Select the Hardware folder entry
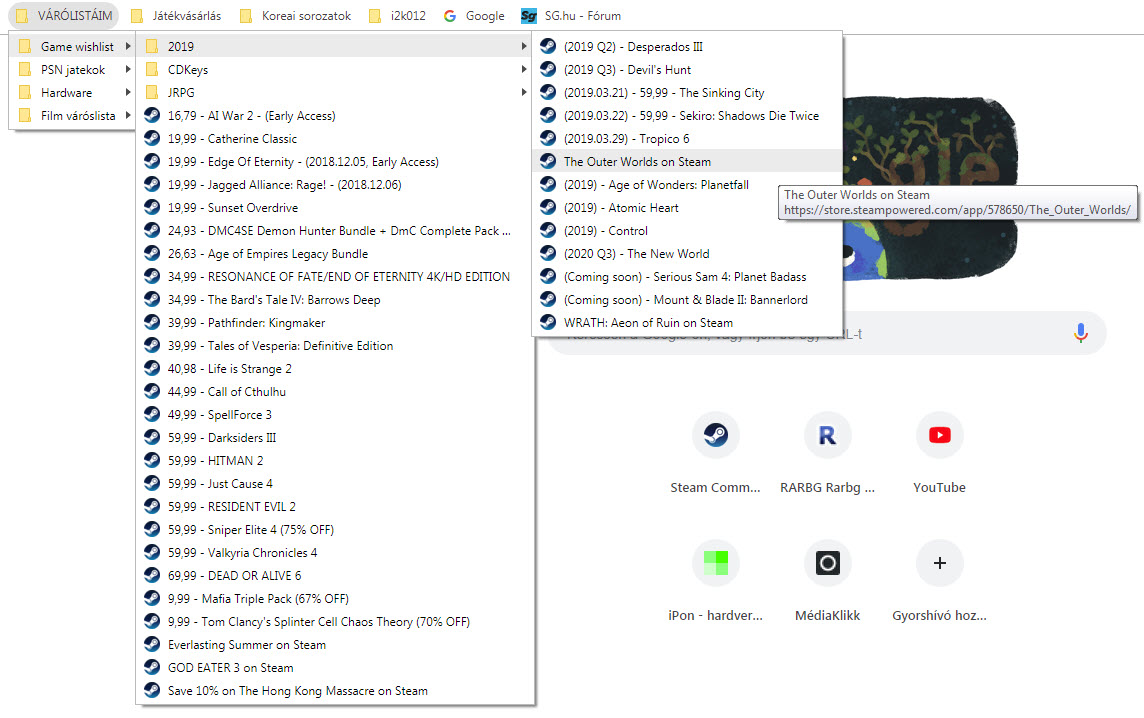The image size is (1144, 718). click(73, 93)
